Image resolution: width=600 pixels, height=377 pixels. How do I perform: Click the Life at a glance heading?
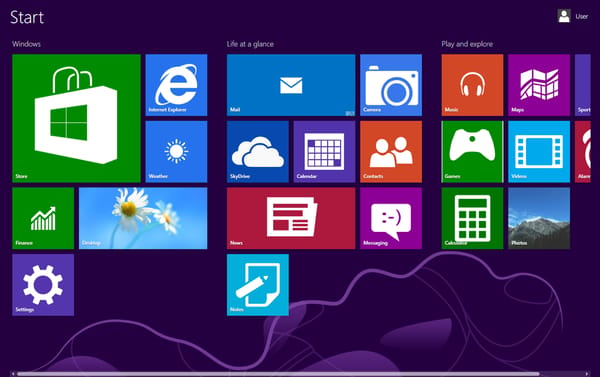coord(250,44)
